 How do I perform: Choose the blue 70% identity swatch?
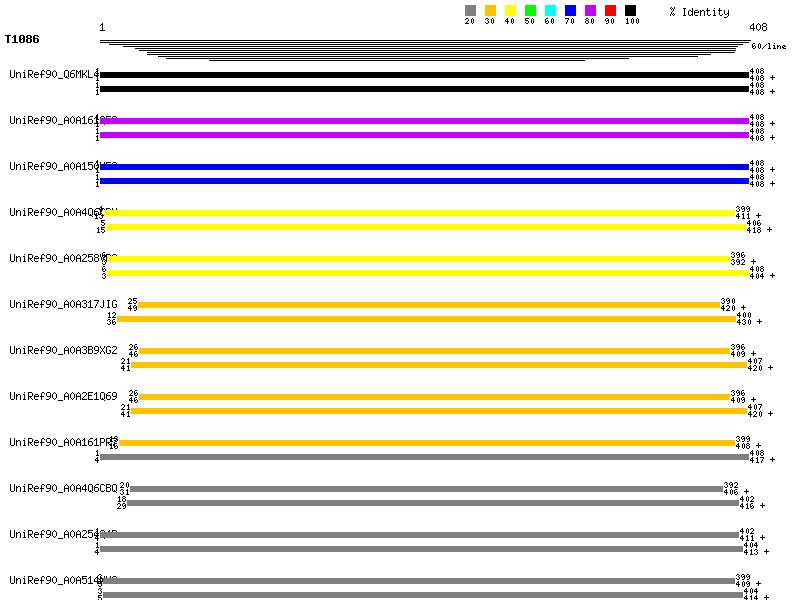[570, 11]
